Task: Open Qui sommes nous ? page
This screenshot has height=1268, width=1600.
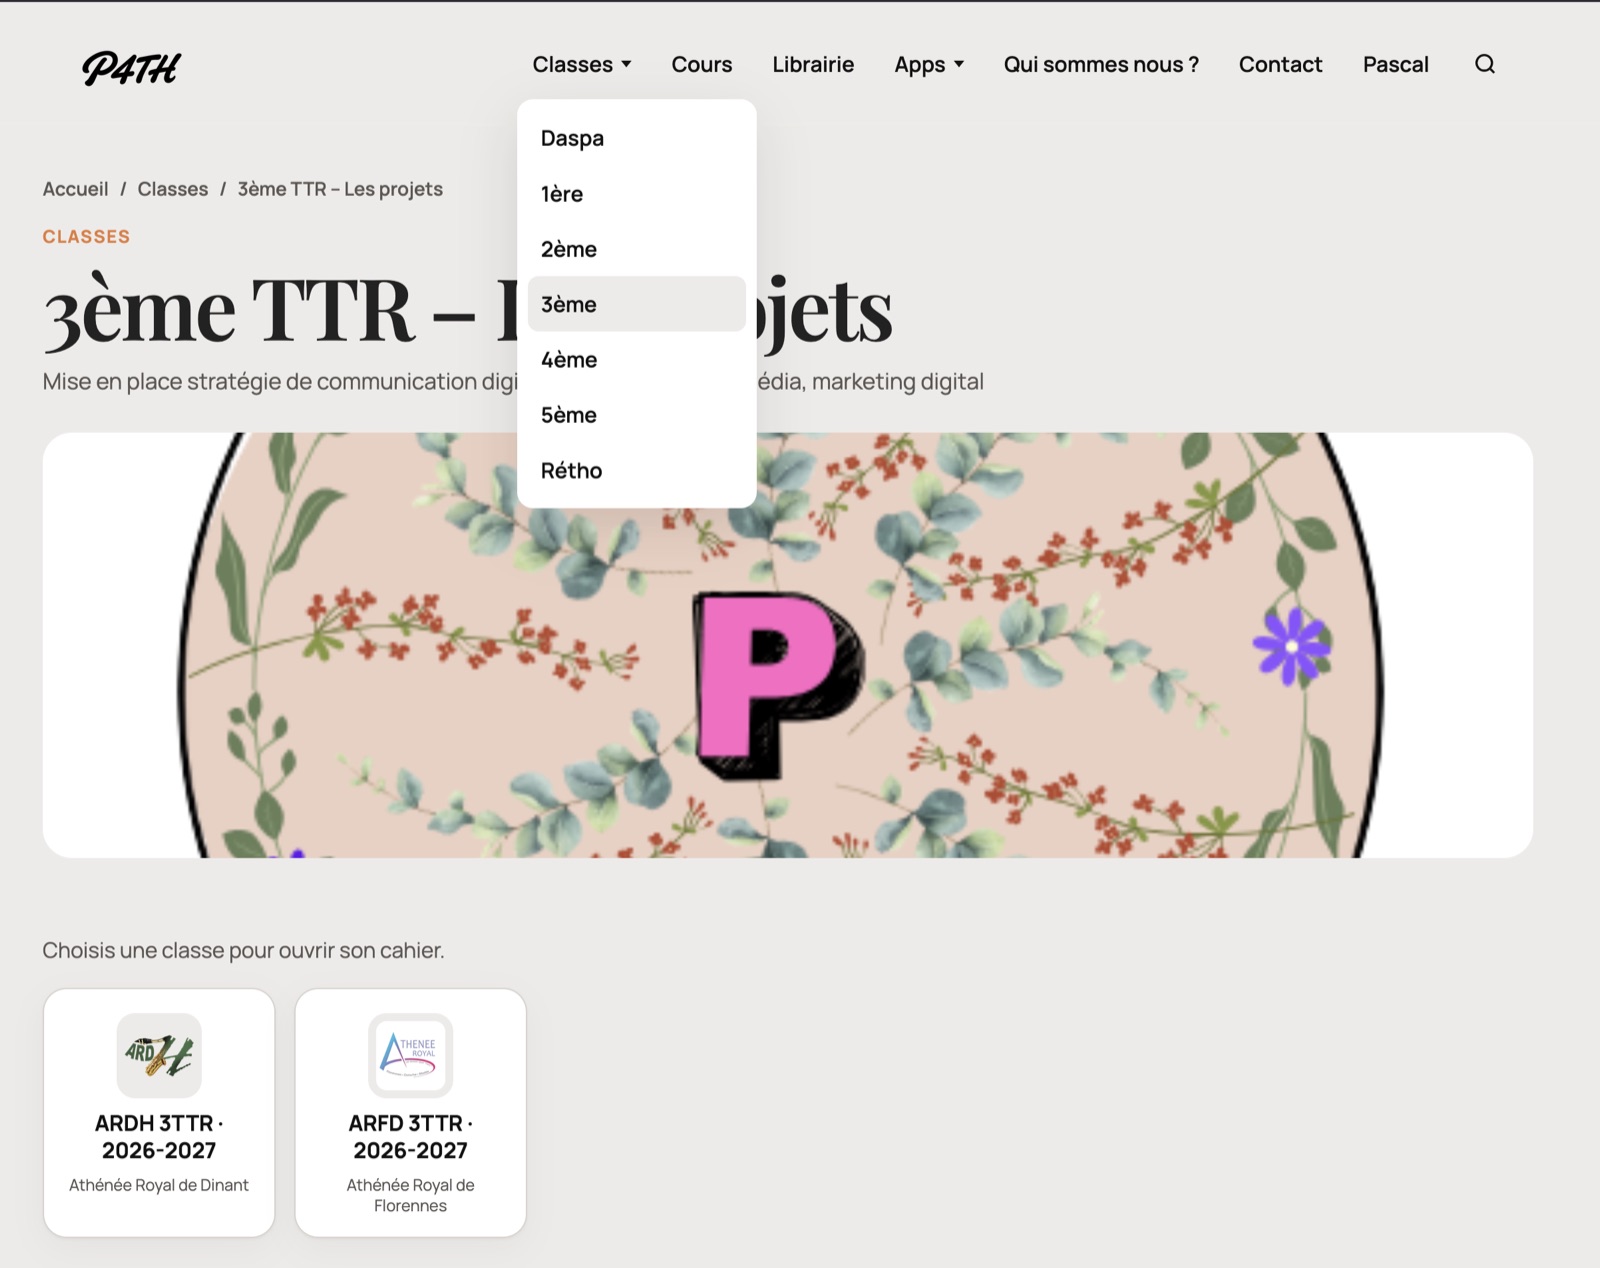Action: [x=1101, y=64]
